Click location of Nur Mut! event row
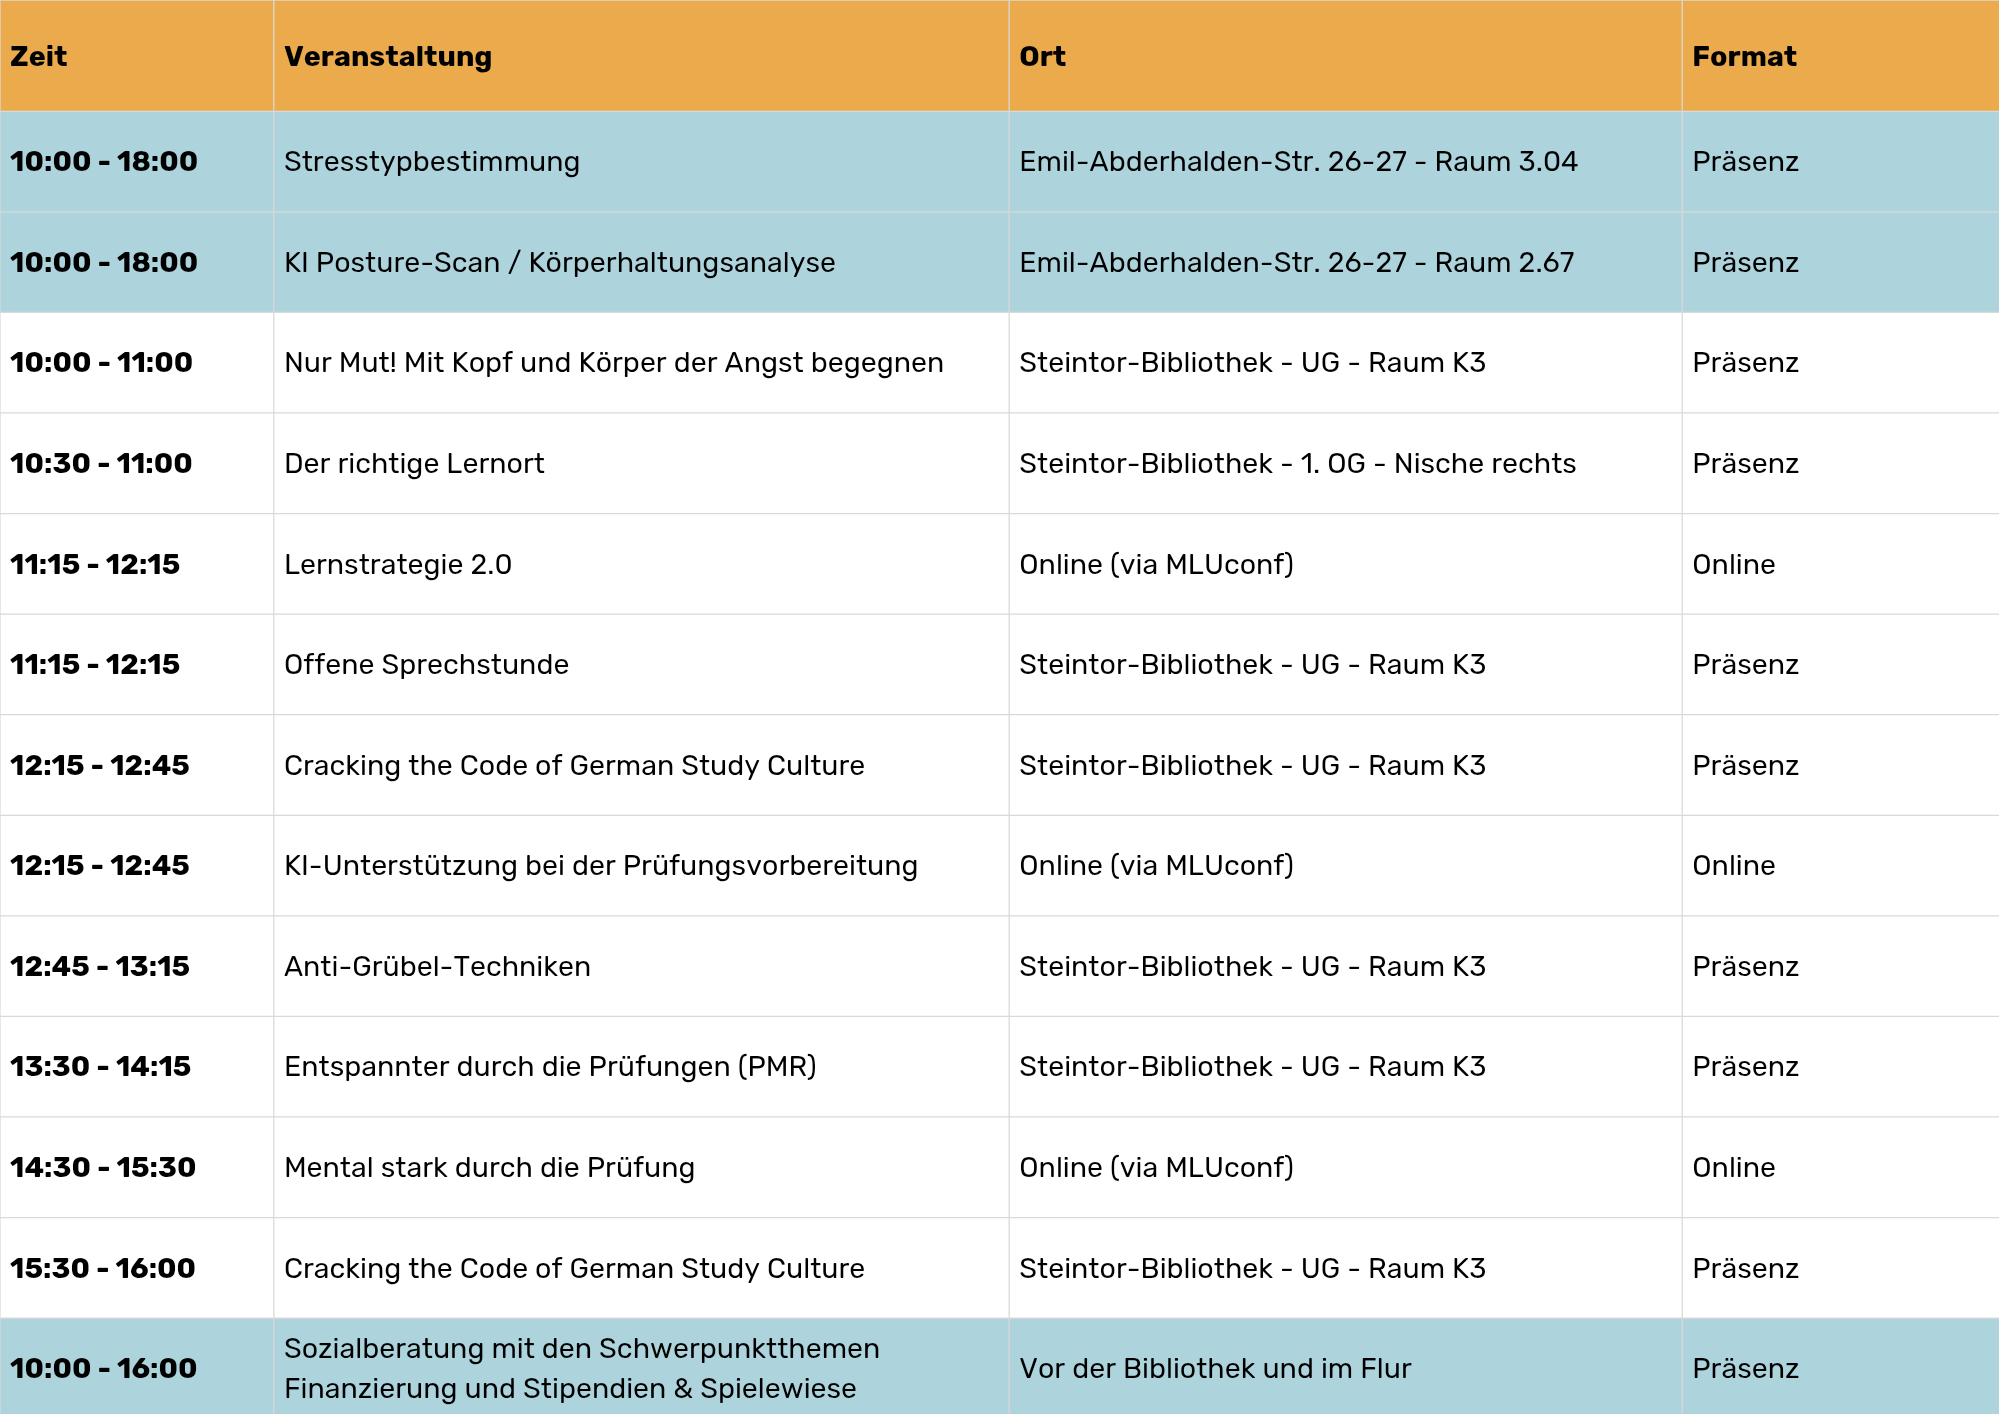The height and width of the screenshot is (1414, 1999). (x=1345, y=362)
